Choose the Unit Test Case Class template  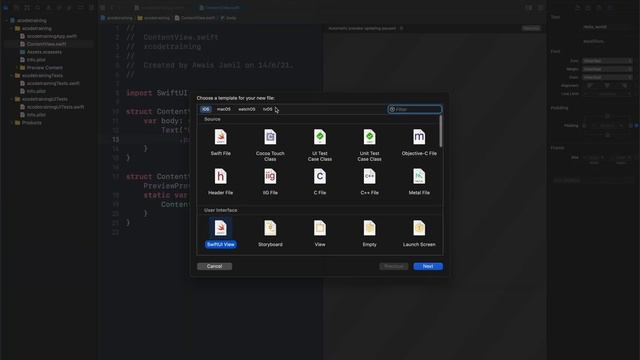[x=369, y=145]
